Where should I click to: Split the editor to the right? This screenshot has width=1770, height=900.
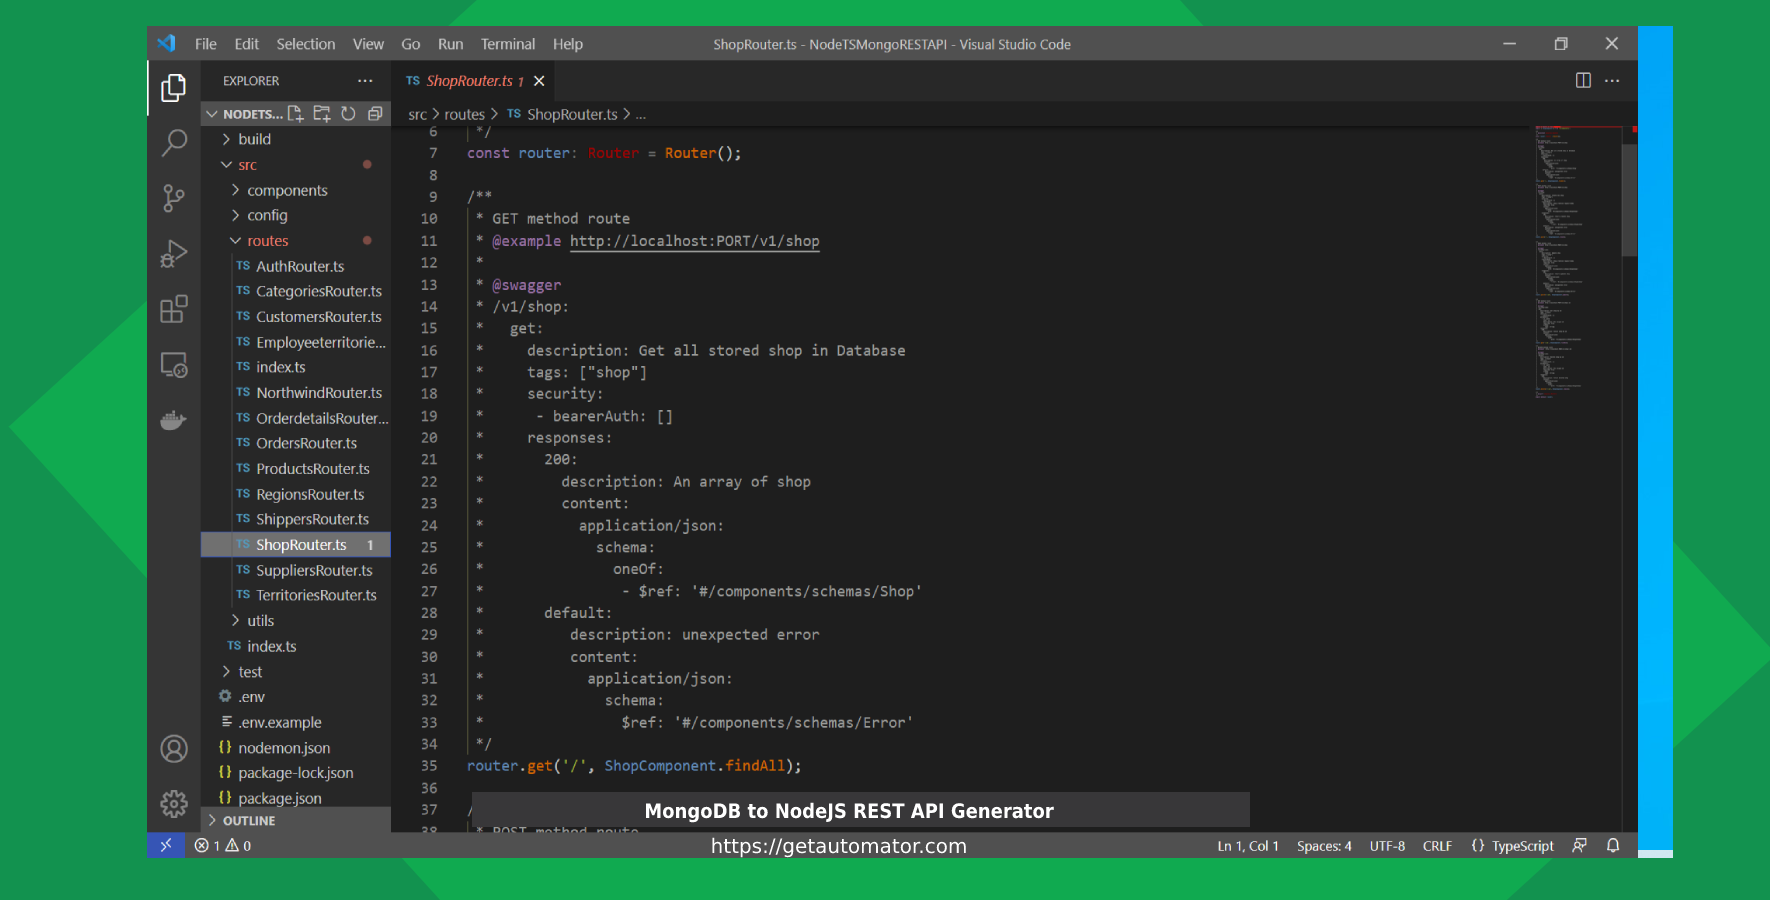pyautogui.click(x=1583, y=80)
